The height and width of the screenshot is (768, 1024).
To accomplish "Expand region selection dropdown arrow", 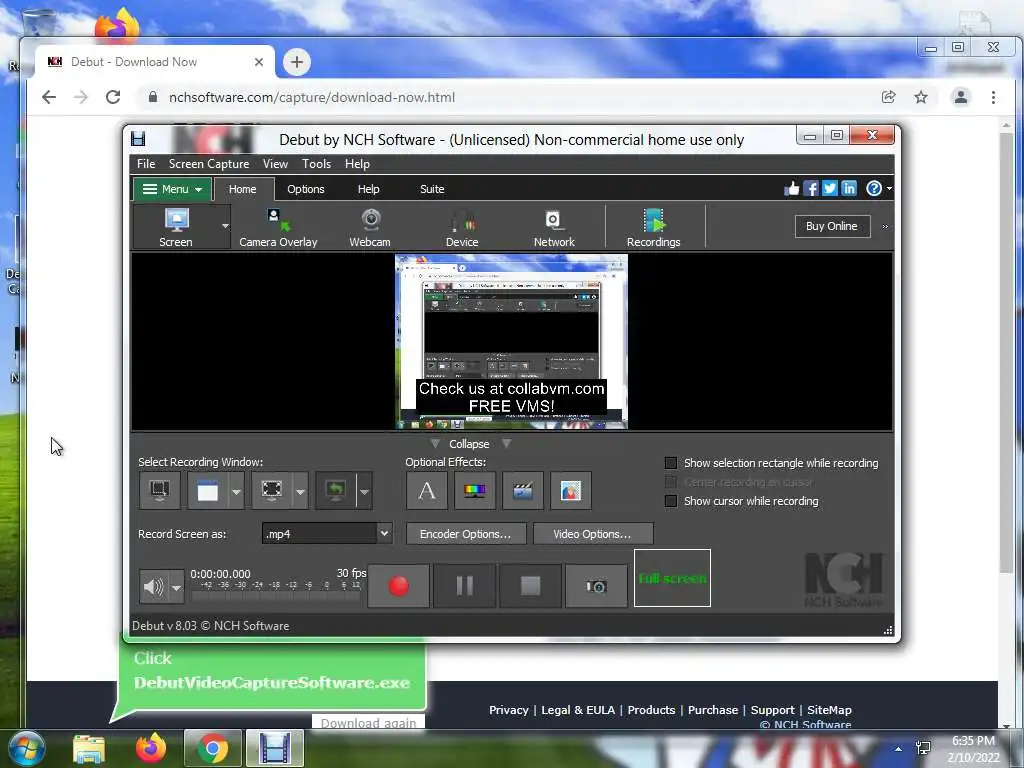I will point(300,491).
